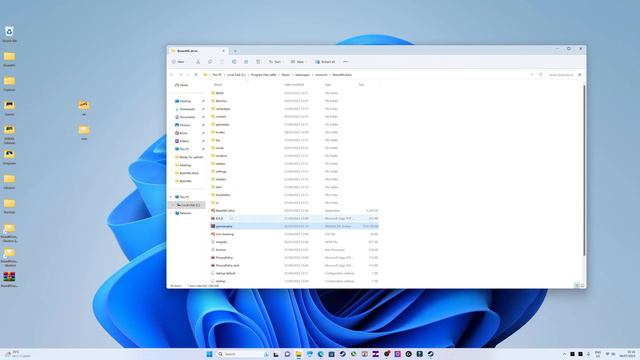Image resolution: width=640 pixels, height=360 pixels.
Task: Click the taskbar Search box
Action: [x=242, y=354]
